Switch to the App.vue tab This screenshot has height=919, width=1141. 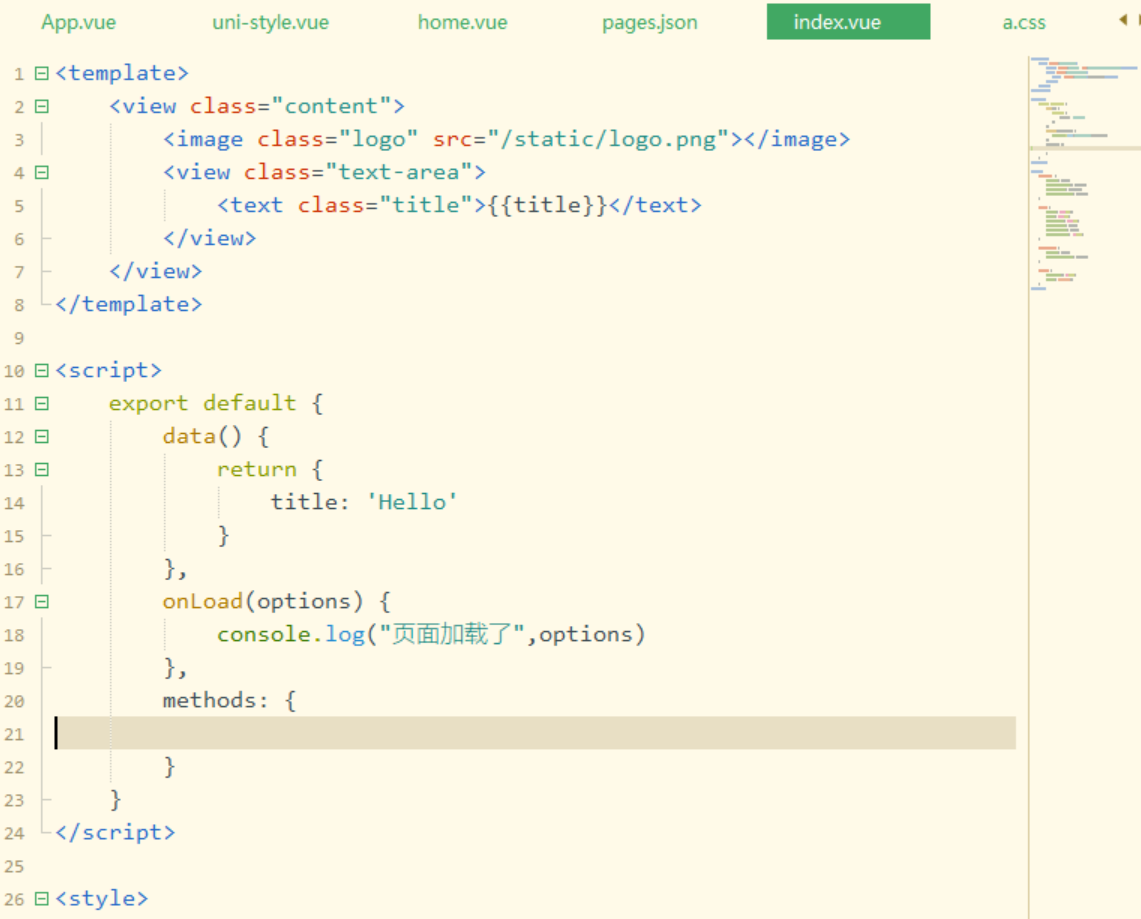(x=79, y=22)
